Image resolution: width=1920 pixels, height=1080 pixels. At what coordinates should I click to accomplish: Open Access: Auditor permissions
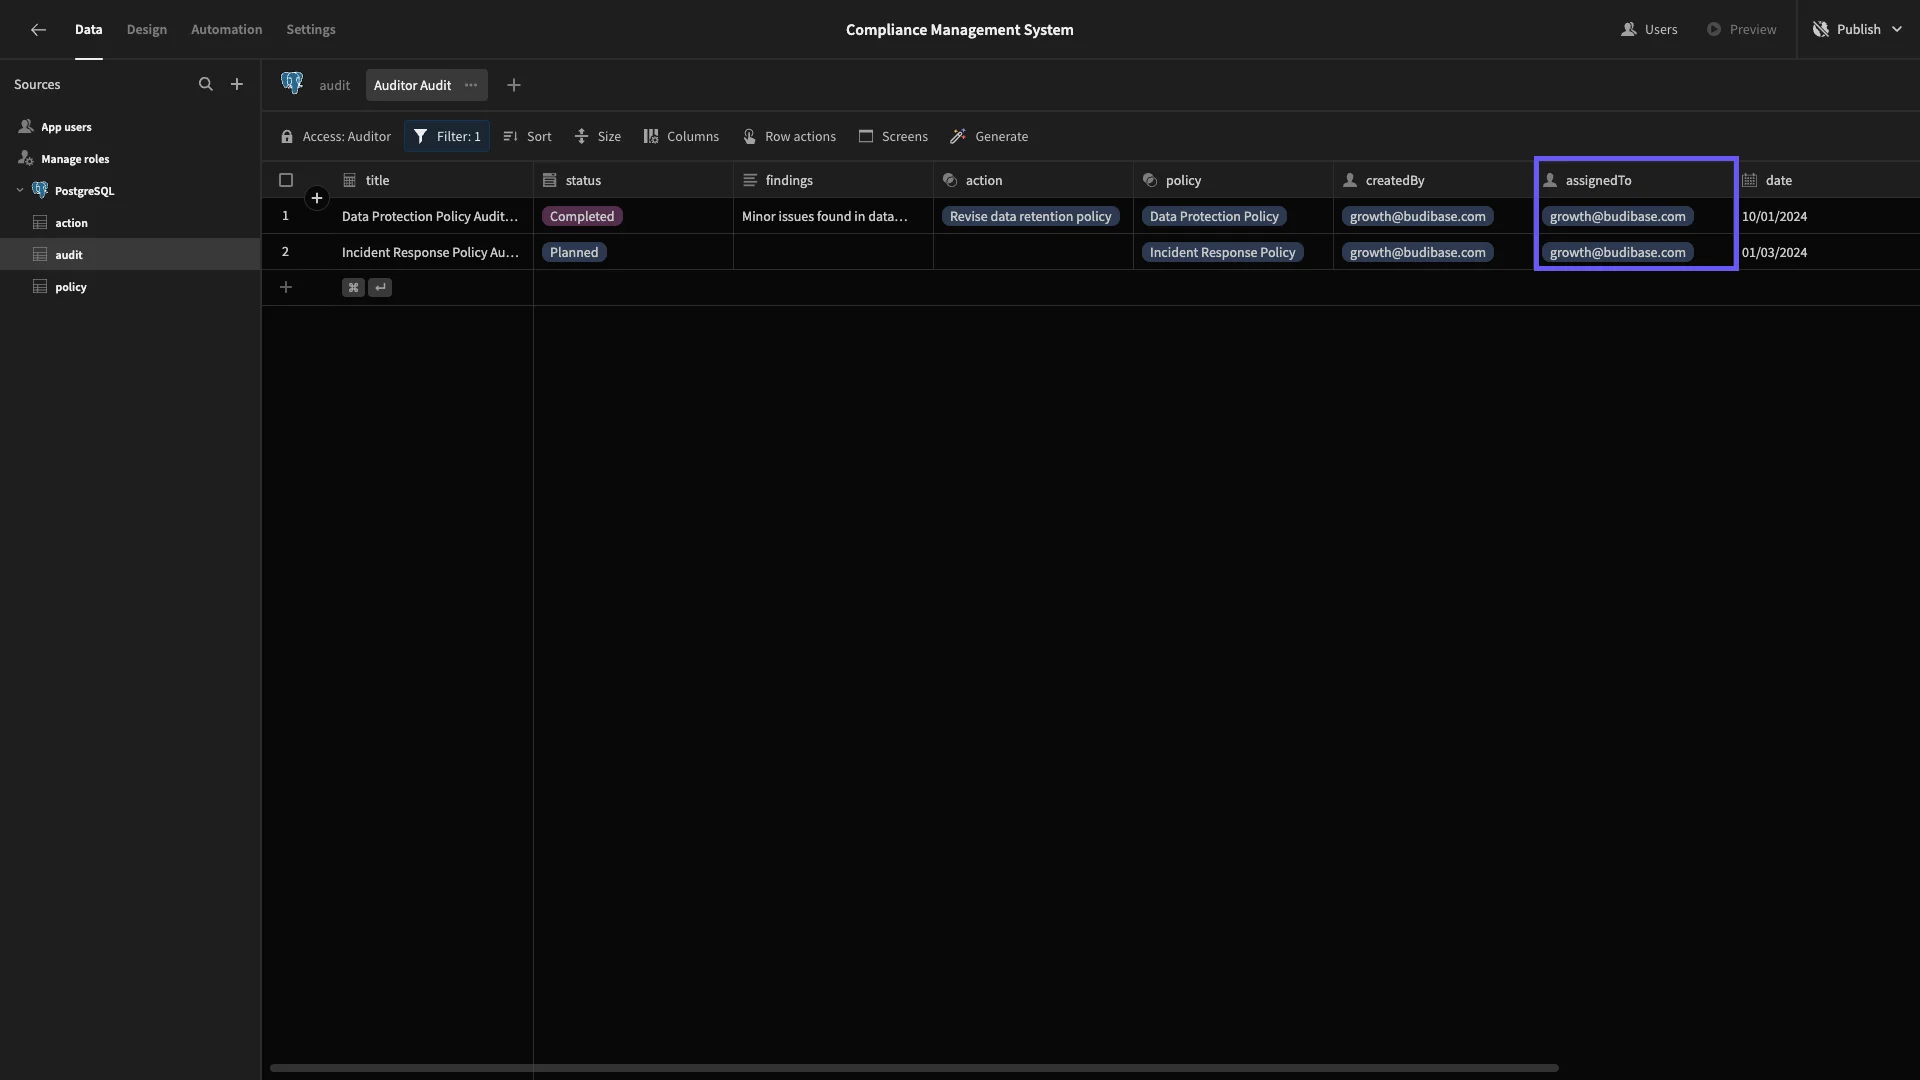336,137
